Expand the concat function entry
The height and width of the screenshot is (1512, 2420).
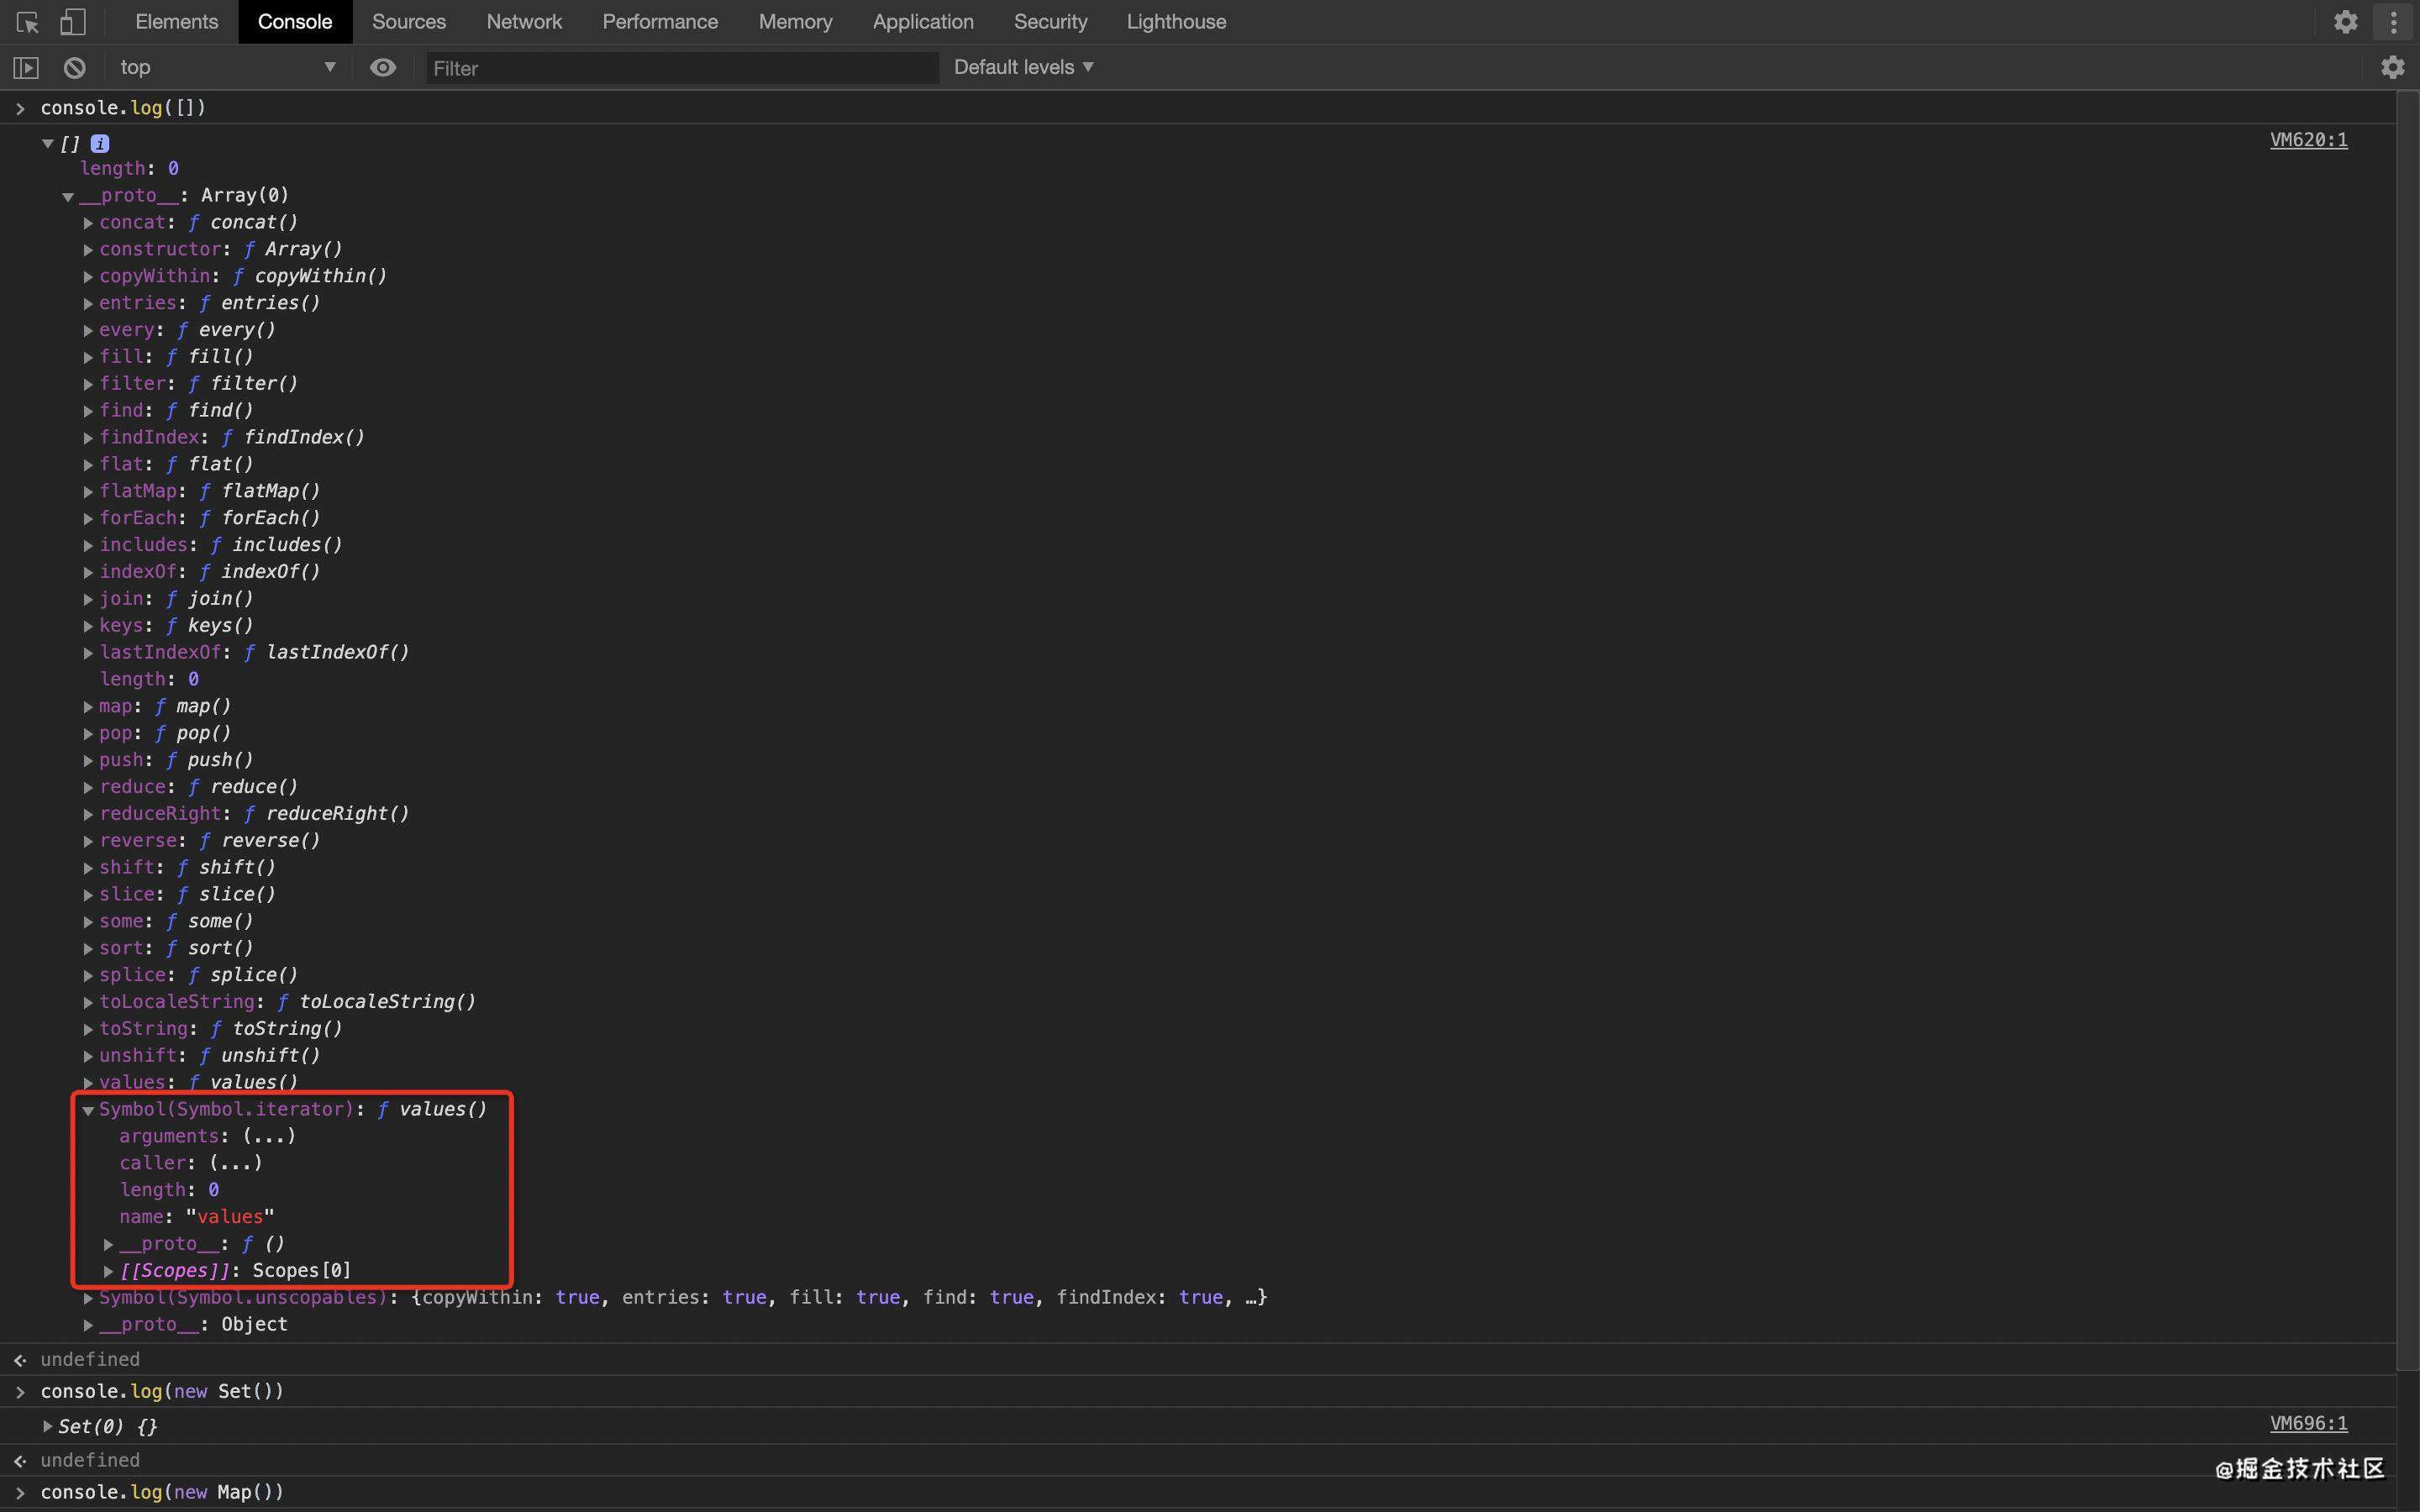pos(88,223)
